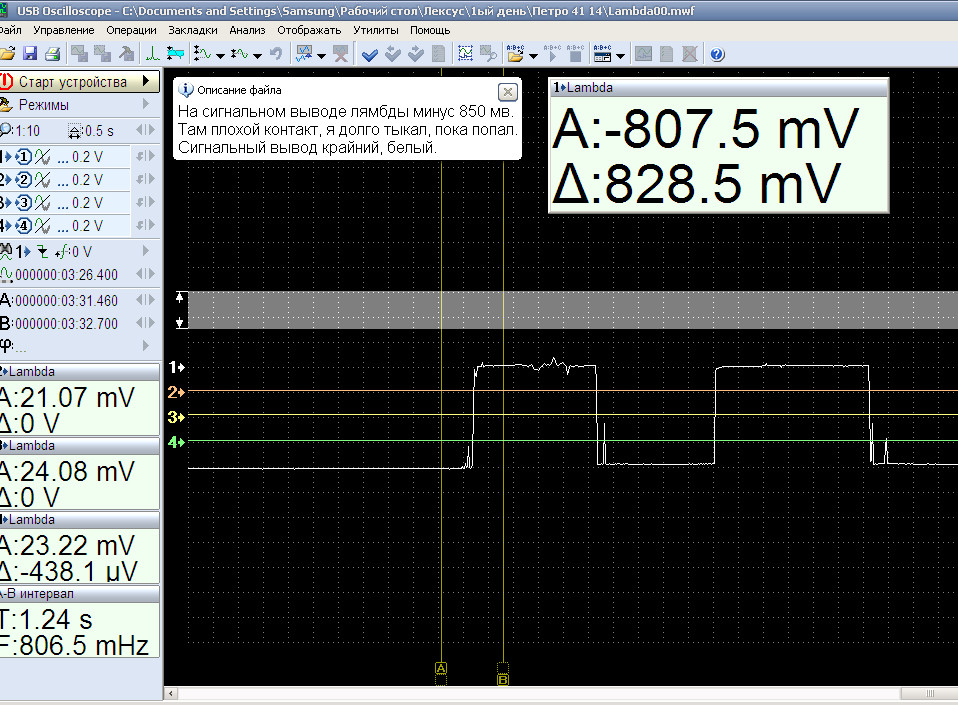Close the file description popup

507,92
